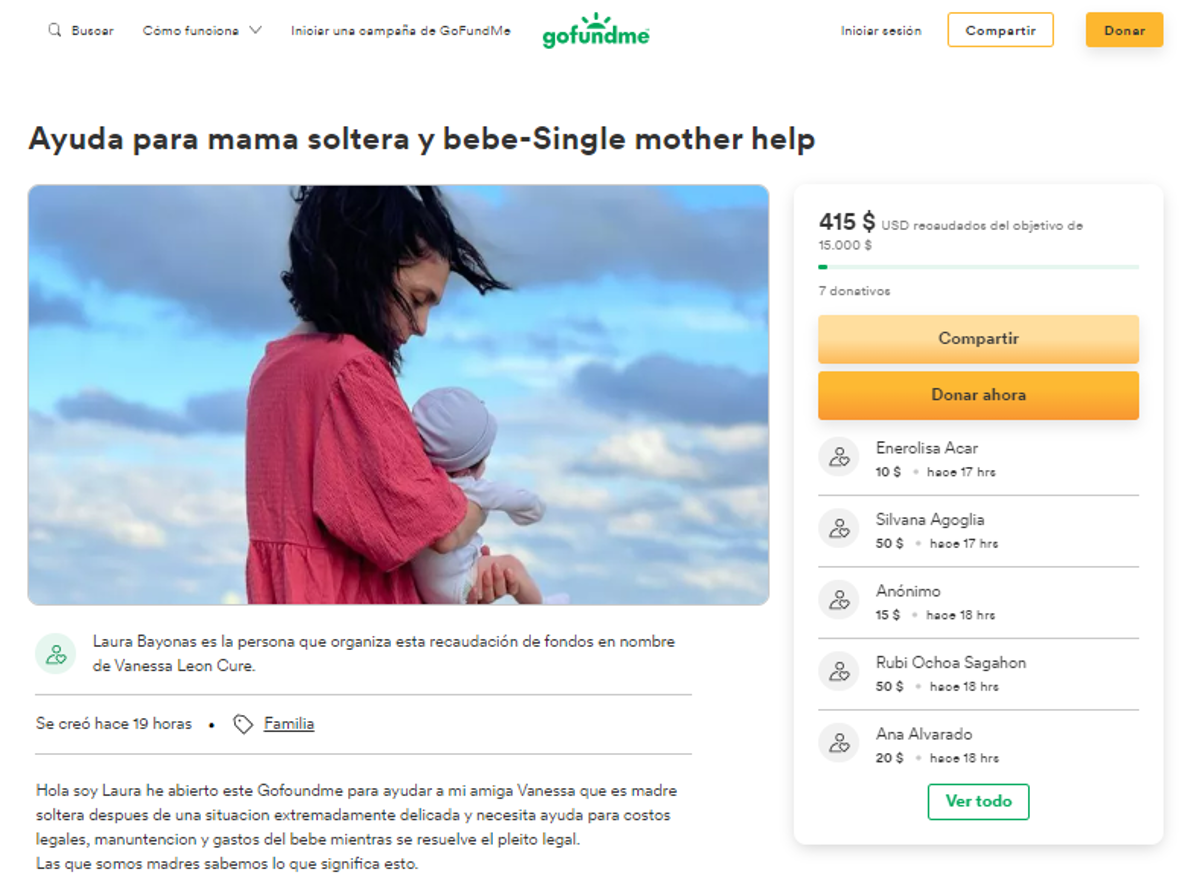Click the Donar ahora button
The image size is (1200, 875).
(x=978, y=395)
